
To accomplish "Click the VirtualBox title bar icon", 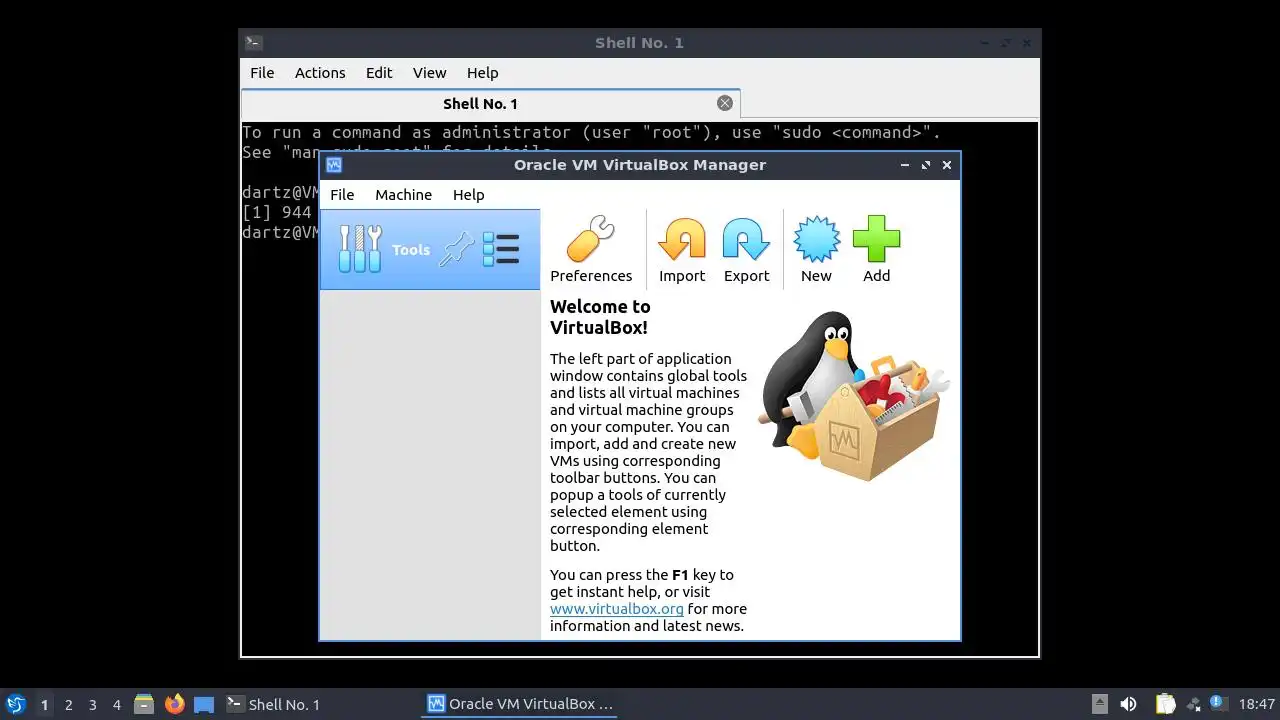I will 334,165.
